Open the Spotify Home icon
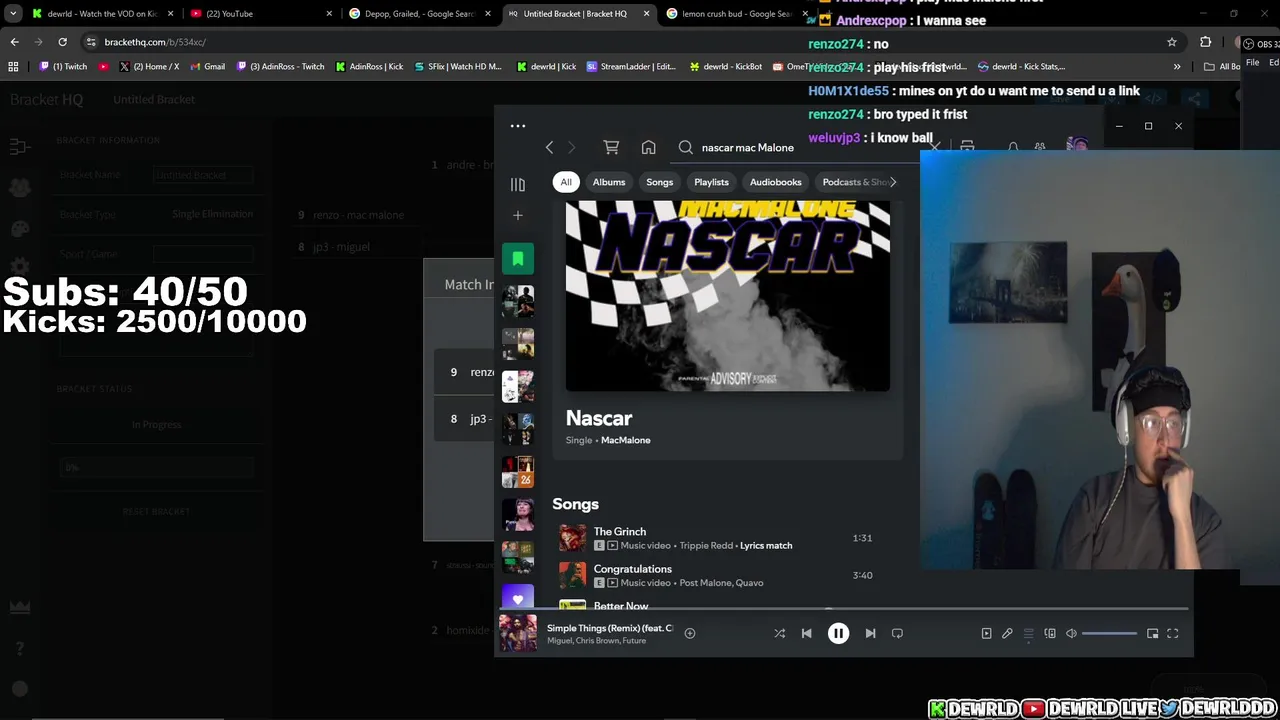 (x=648, y=147)
